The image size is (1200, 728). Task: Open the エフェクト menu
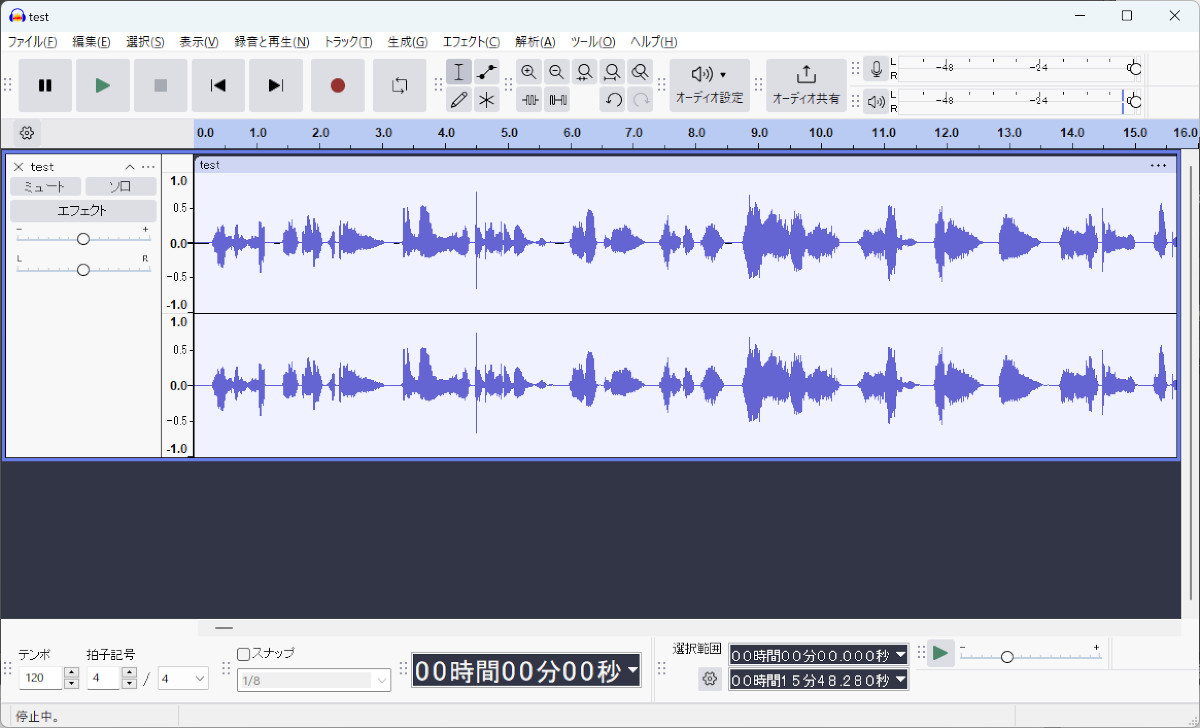pyautogui.click(x=470, y=41)
